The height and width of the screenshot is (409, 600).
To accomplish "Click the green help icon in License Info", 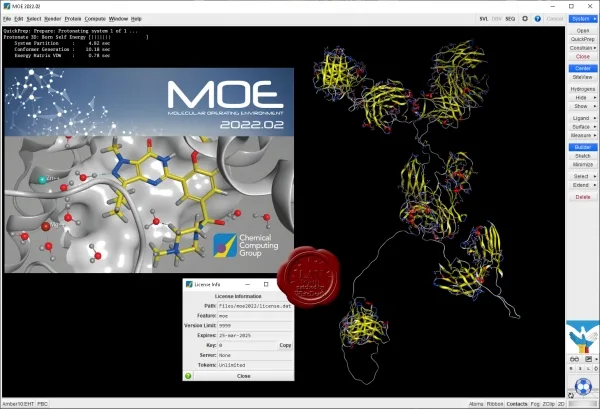I will pos(188,376).
